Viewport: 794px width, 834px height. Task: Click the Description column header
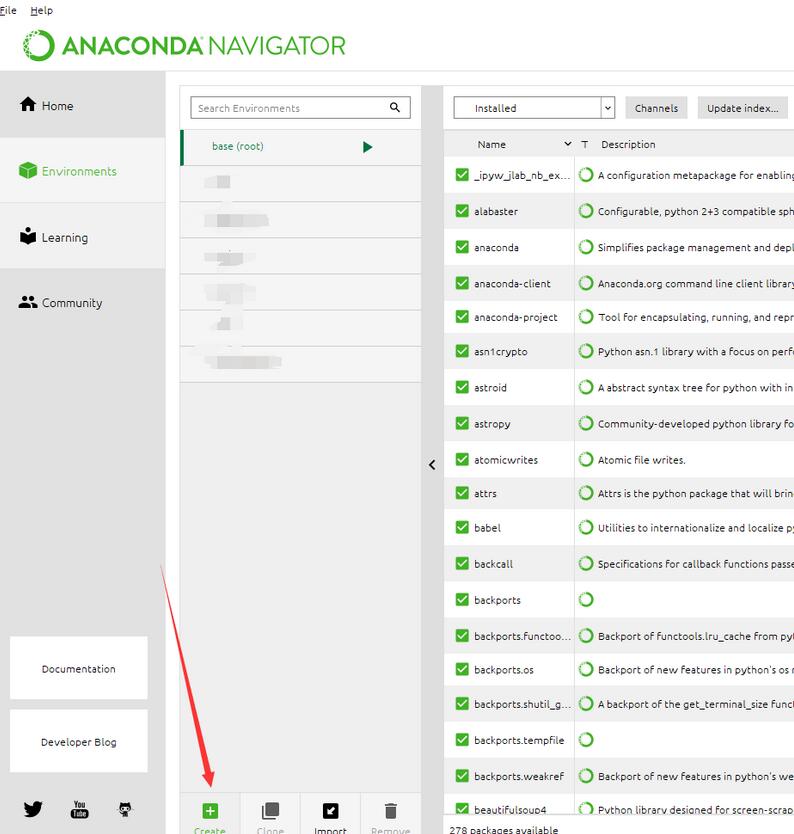[x=628, y=144]
